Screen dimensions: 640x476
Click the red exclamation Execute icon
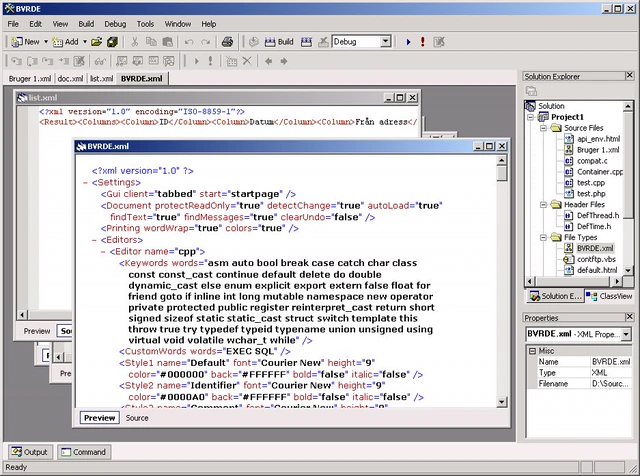point(422,42)
